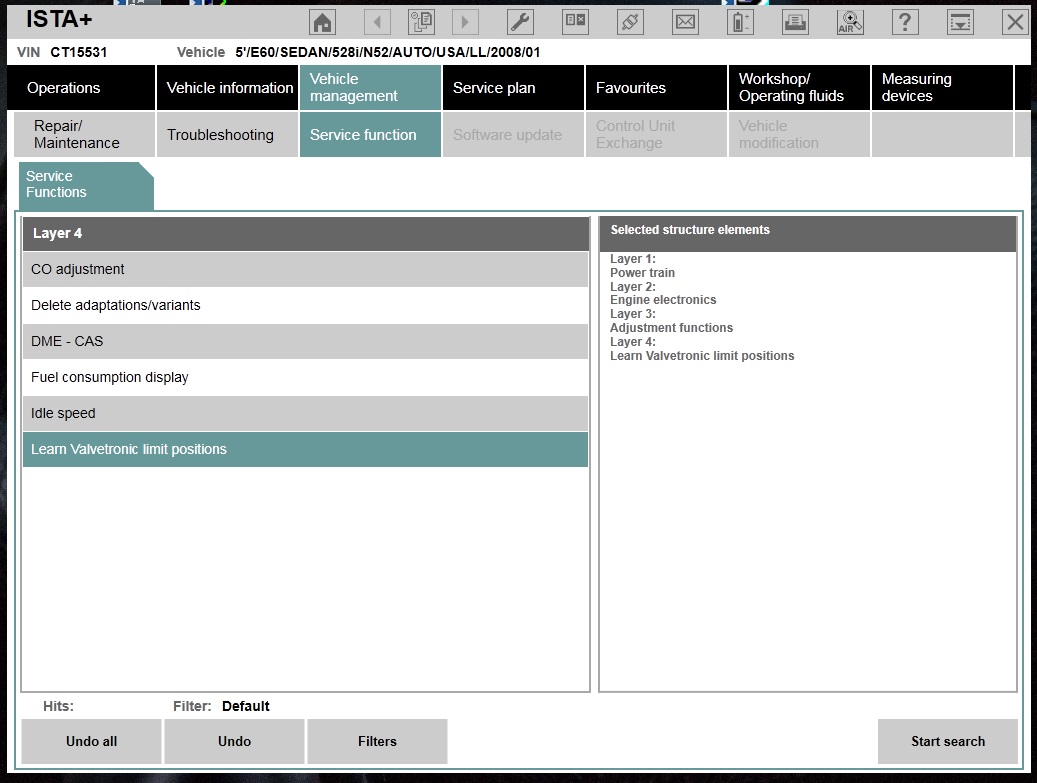The image size is (1037, 783).
Task: Click Engine electronics in selected structure
Action: [x=663, y=300]
